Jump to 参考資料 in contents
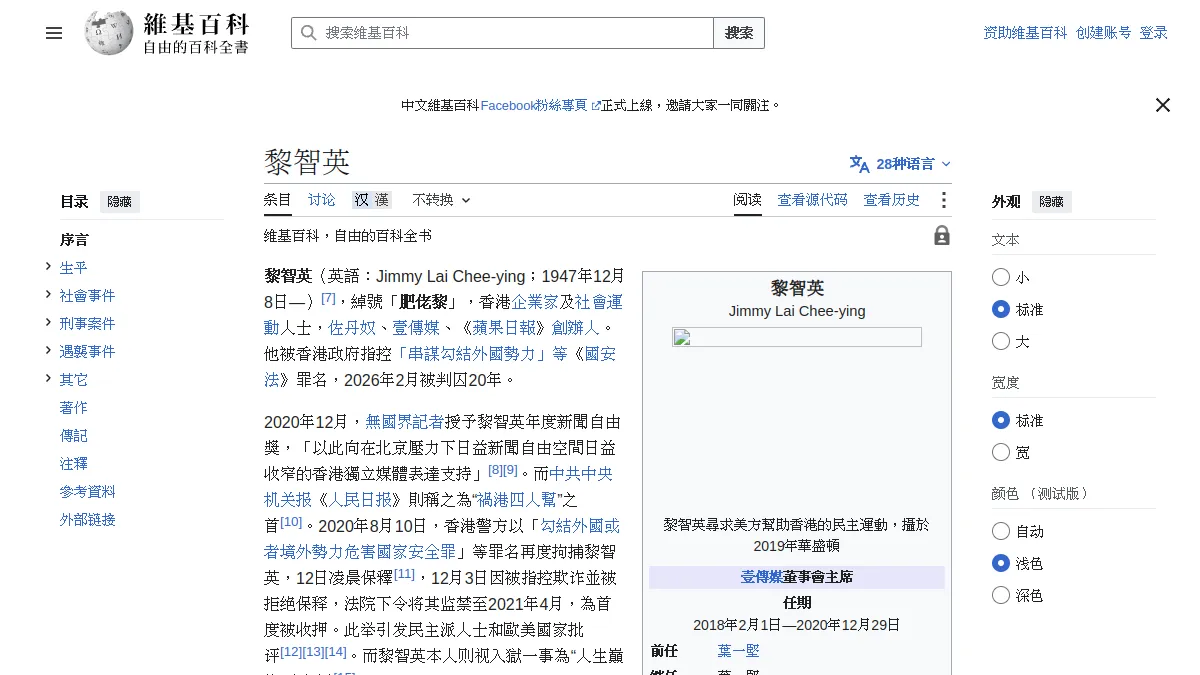Viewport: 1200px width, 675px height. (88, 492)
